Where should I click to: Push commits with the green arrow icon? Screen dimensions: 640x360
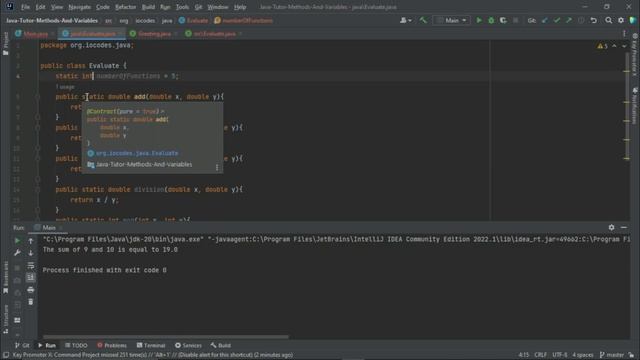[x=569, y=20]
